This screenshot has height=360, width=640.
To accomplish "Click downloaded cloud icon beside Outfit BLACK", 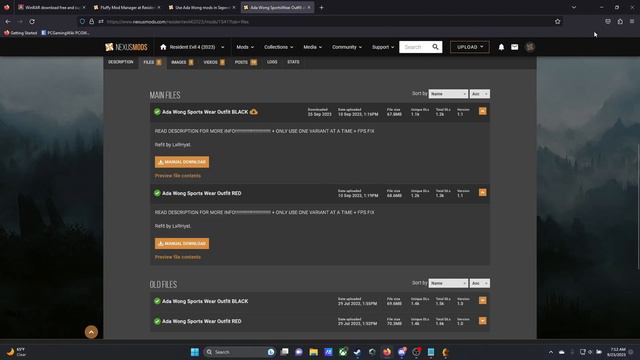I will point(253,112).
